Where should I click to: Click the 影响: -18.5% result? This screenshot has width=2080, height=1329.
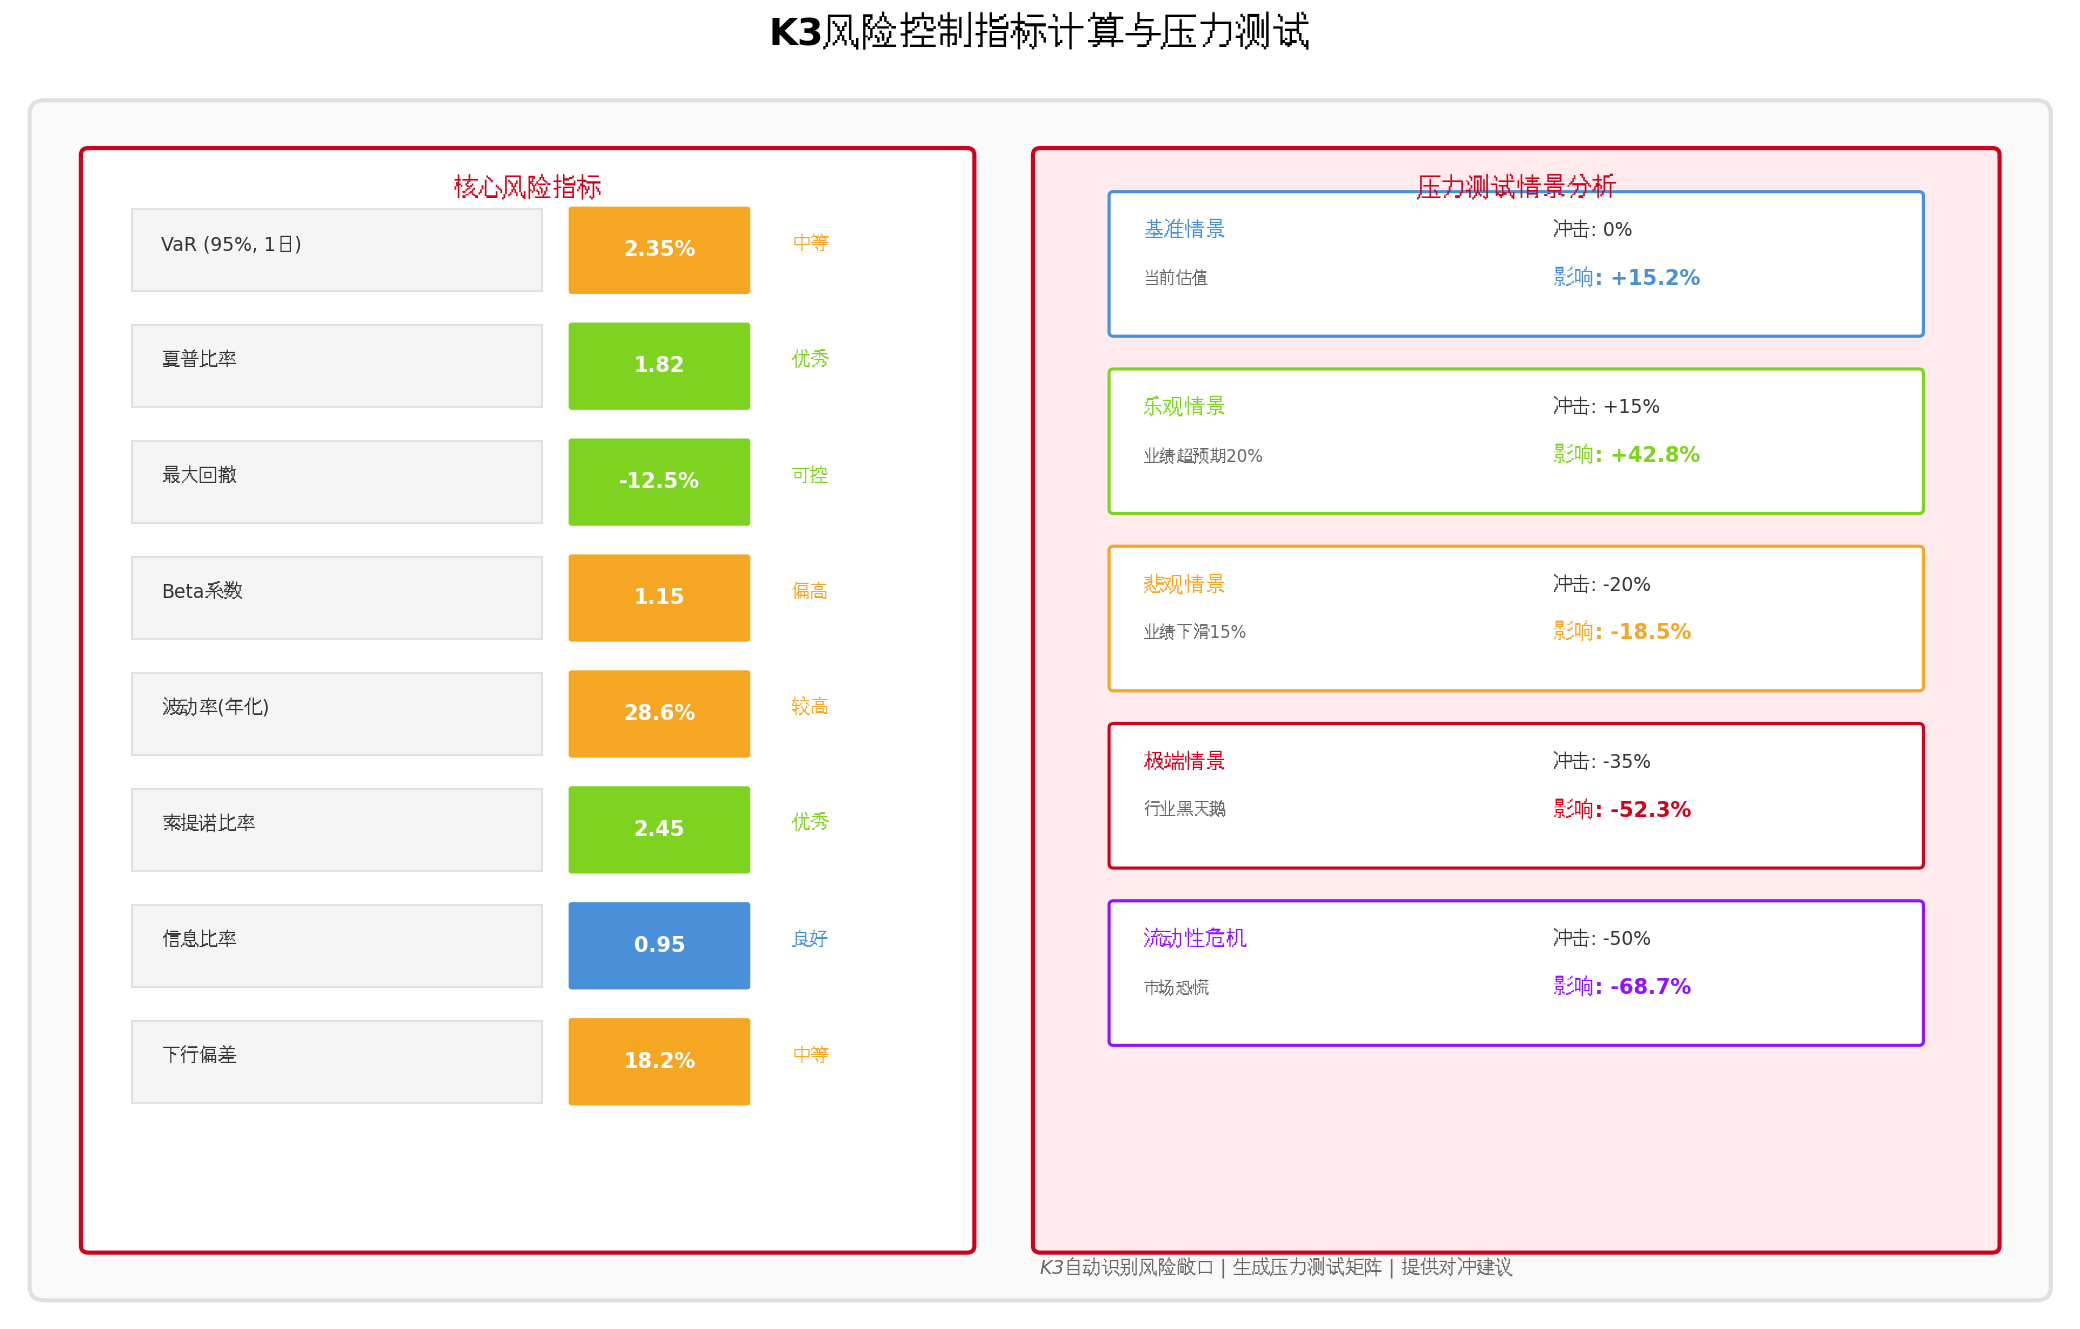tap(1622, 632)
